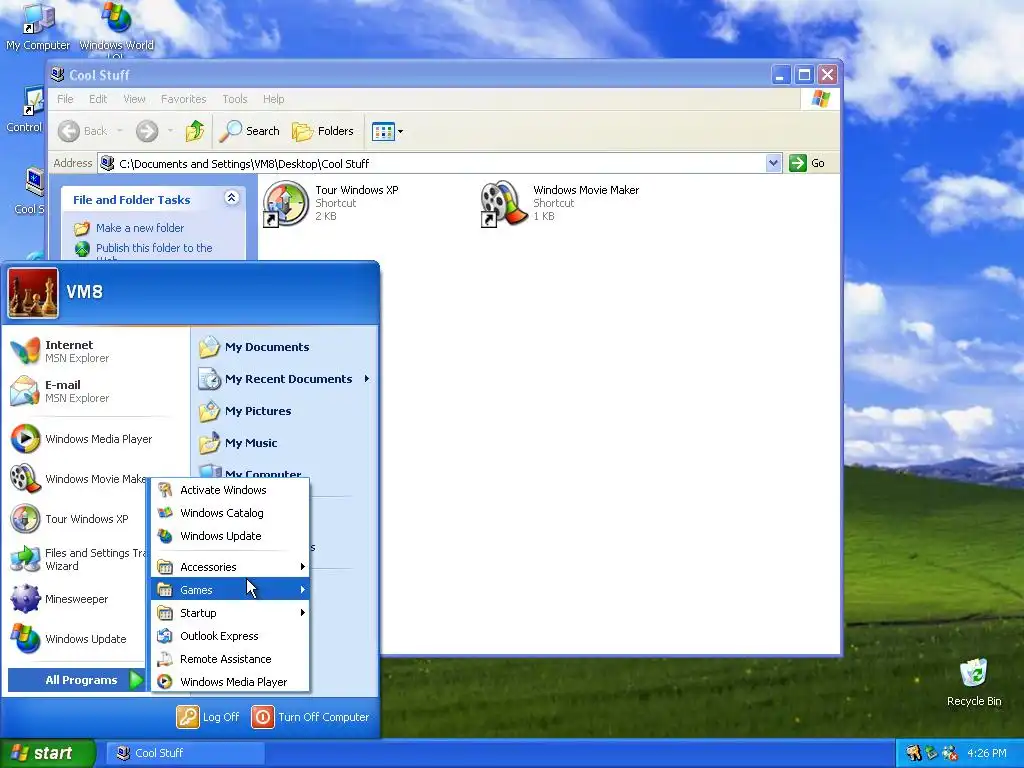Expand My Recent Documents arrow
Viewport: 1024px width, 768px height.
click(367, 379)
